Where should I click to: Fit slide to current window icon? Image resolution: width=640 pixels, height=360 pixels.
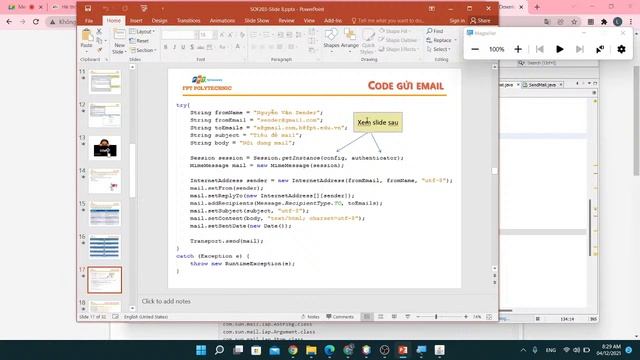[x=489, y=317]
